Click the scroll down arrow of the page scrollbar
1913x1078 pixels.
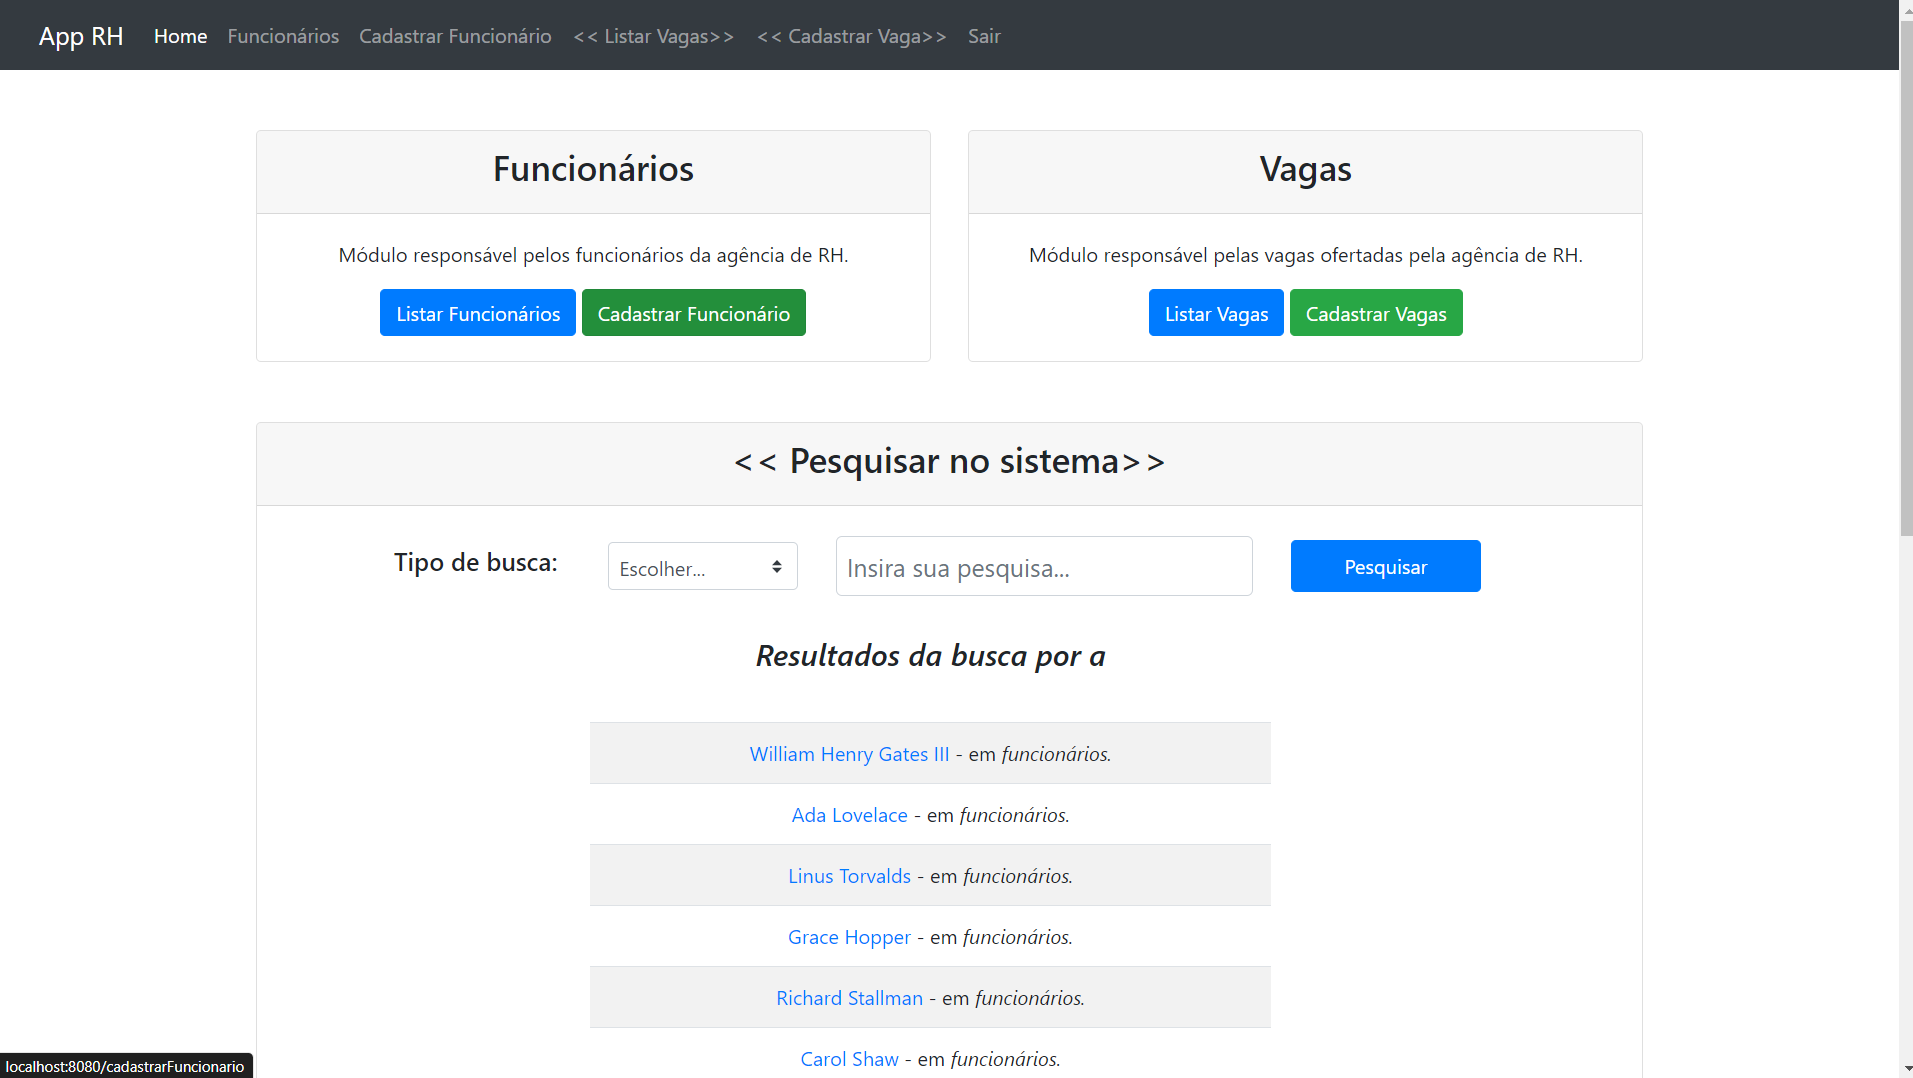pyautogui.click(x=1905, y=1069)
